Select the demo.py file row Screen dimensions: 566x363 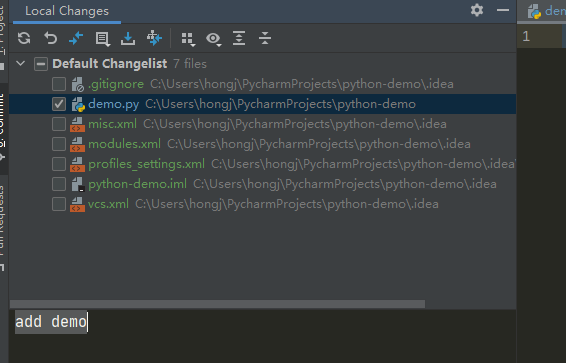[262, 104]
